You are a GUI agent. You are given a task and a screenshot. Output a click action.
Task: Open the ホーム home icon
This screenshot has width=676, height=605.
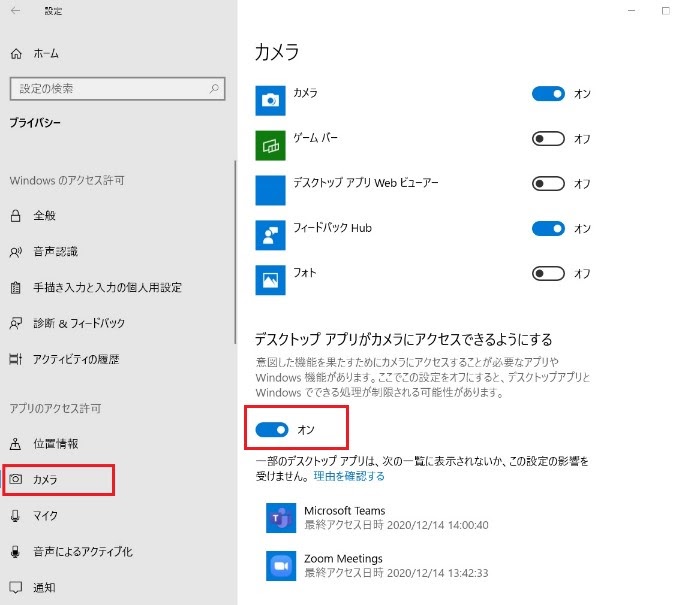16,54
